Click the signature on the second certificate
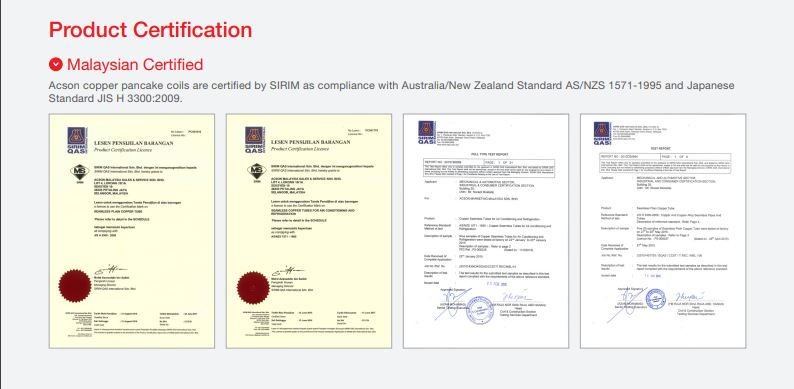 click(x=289, y=270)
